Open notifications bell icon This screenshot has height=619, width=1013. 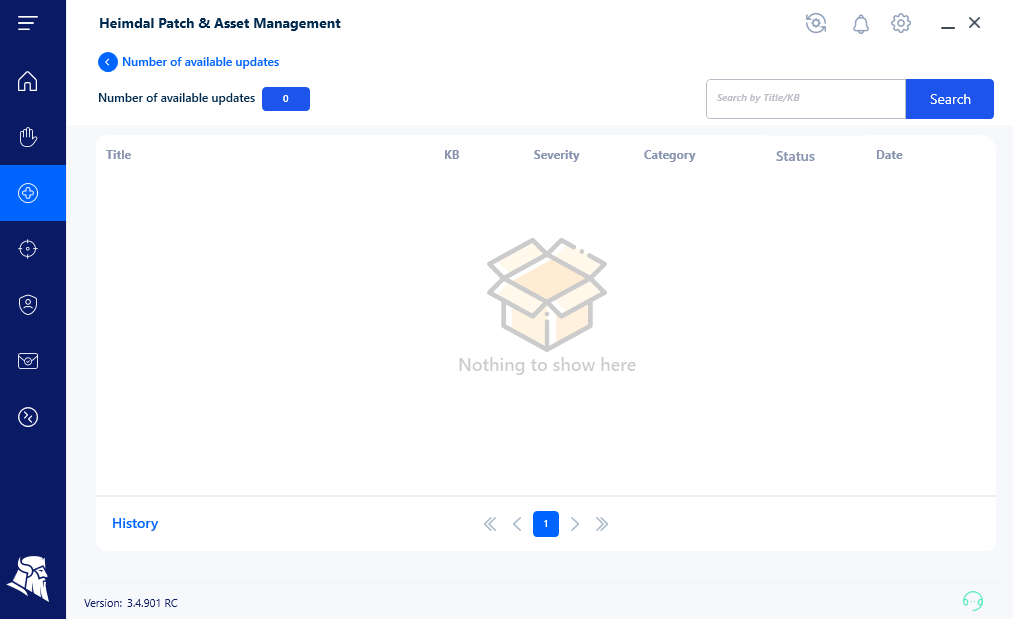point(861,24)
